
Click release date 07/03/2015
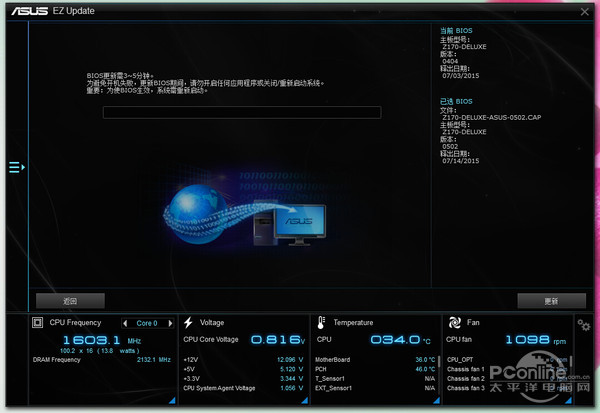pos(461,76)
